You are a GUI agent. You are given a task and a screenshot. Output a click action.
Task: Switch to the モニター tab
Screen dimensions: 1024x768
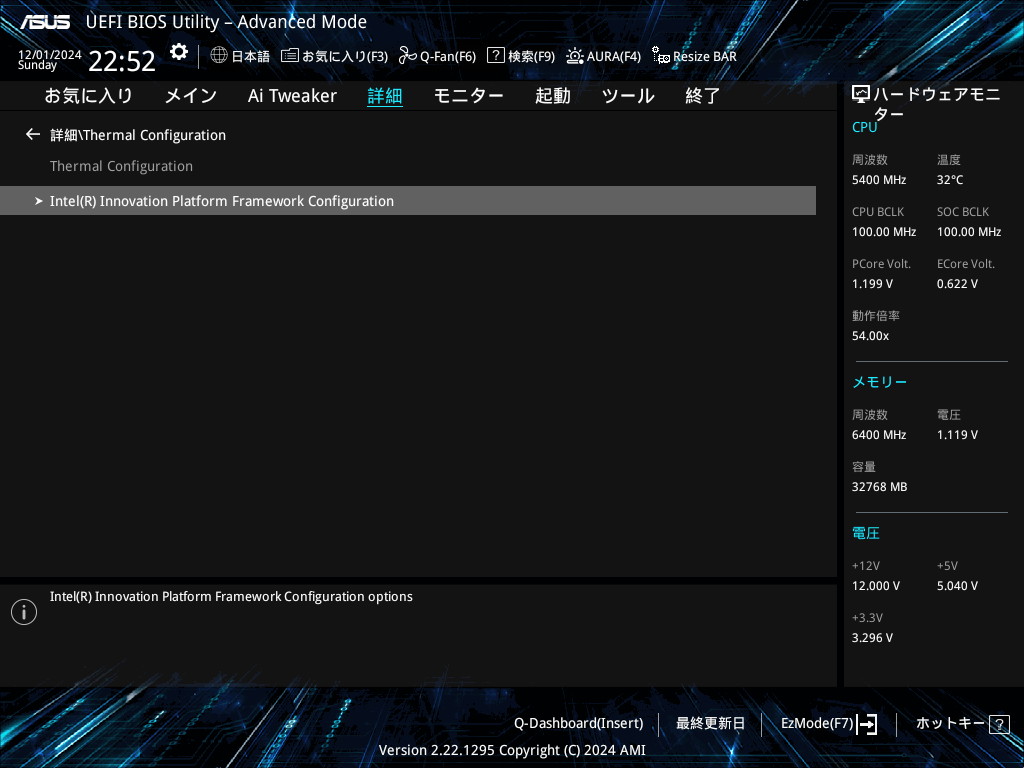(468, 96)
